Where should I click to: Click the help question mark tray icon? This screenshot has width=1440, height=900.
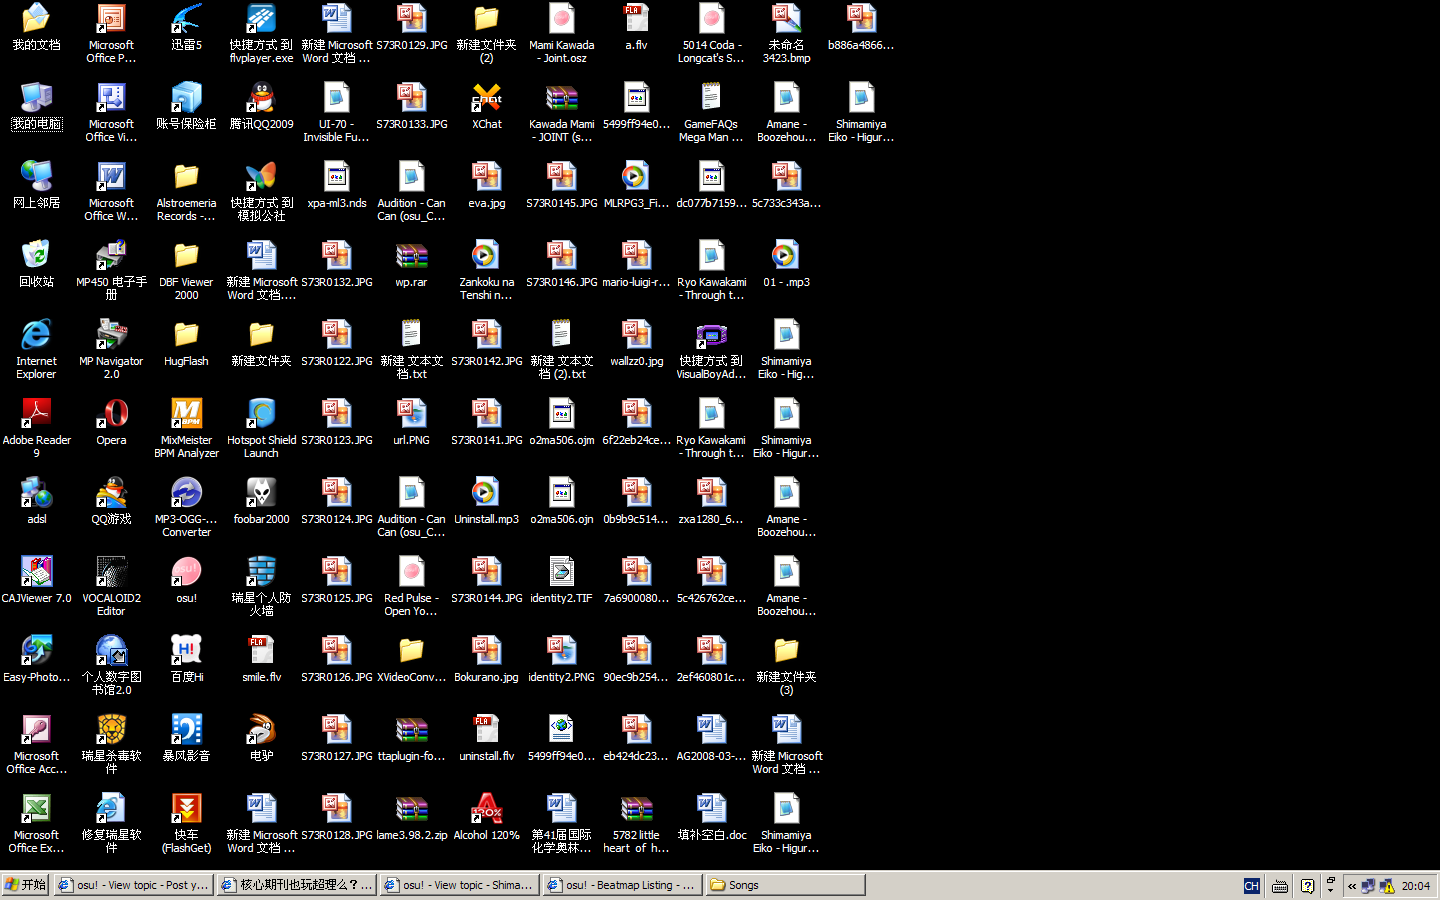pos(1307,886)
